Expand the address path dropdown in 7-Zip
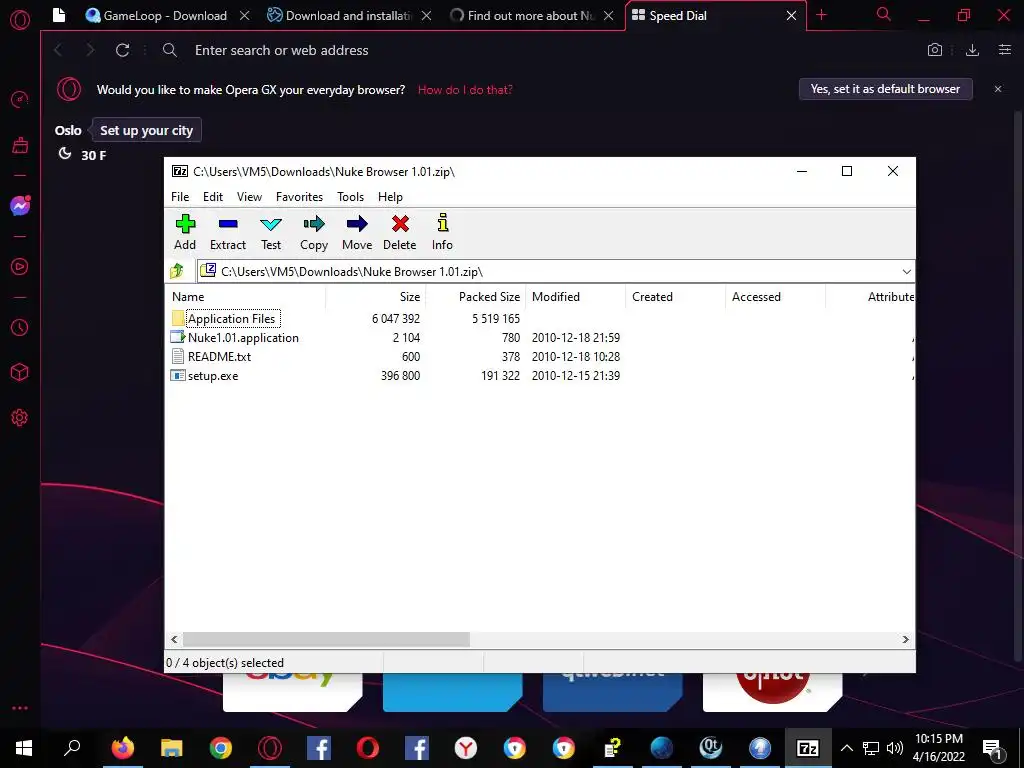 (906, 272)
